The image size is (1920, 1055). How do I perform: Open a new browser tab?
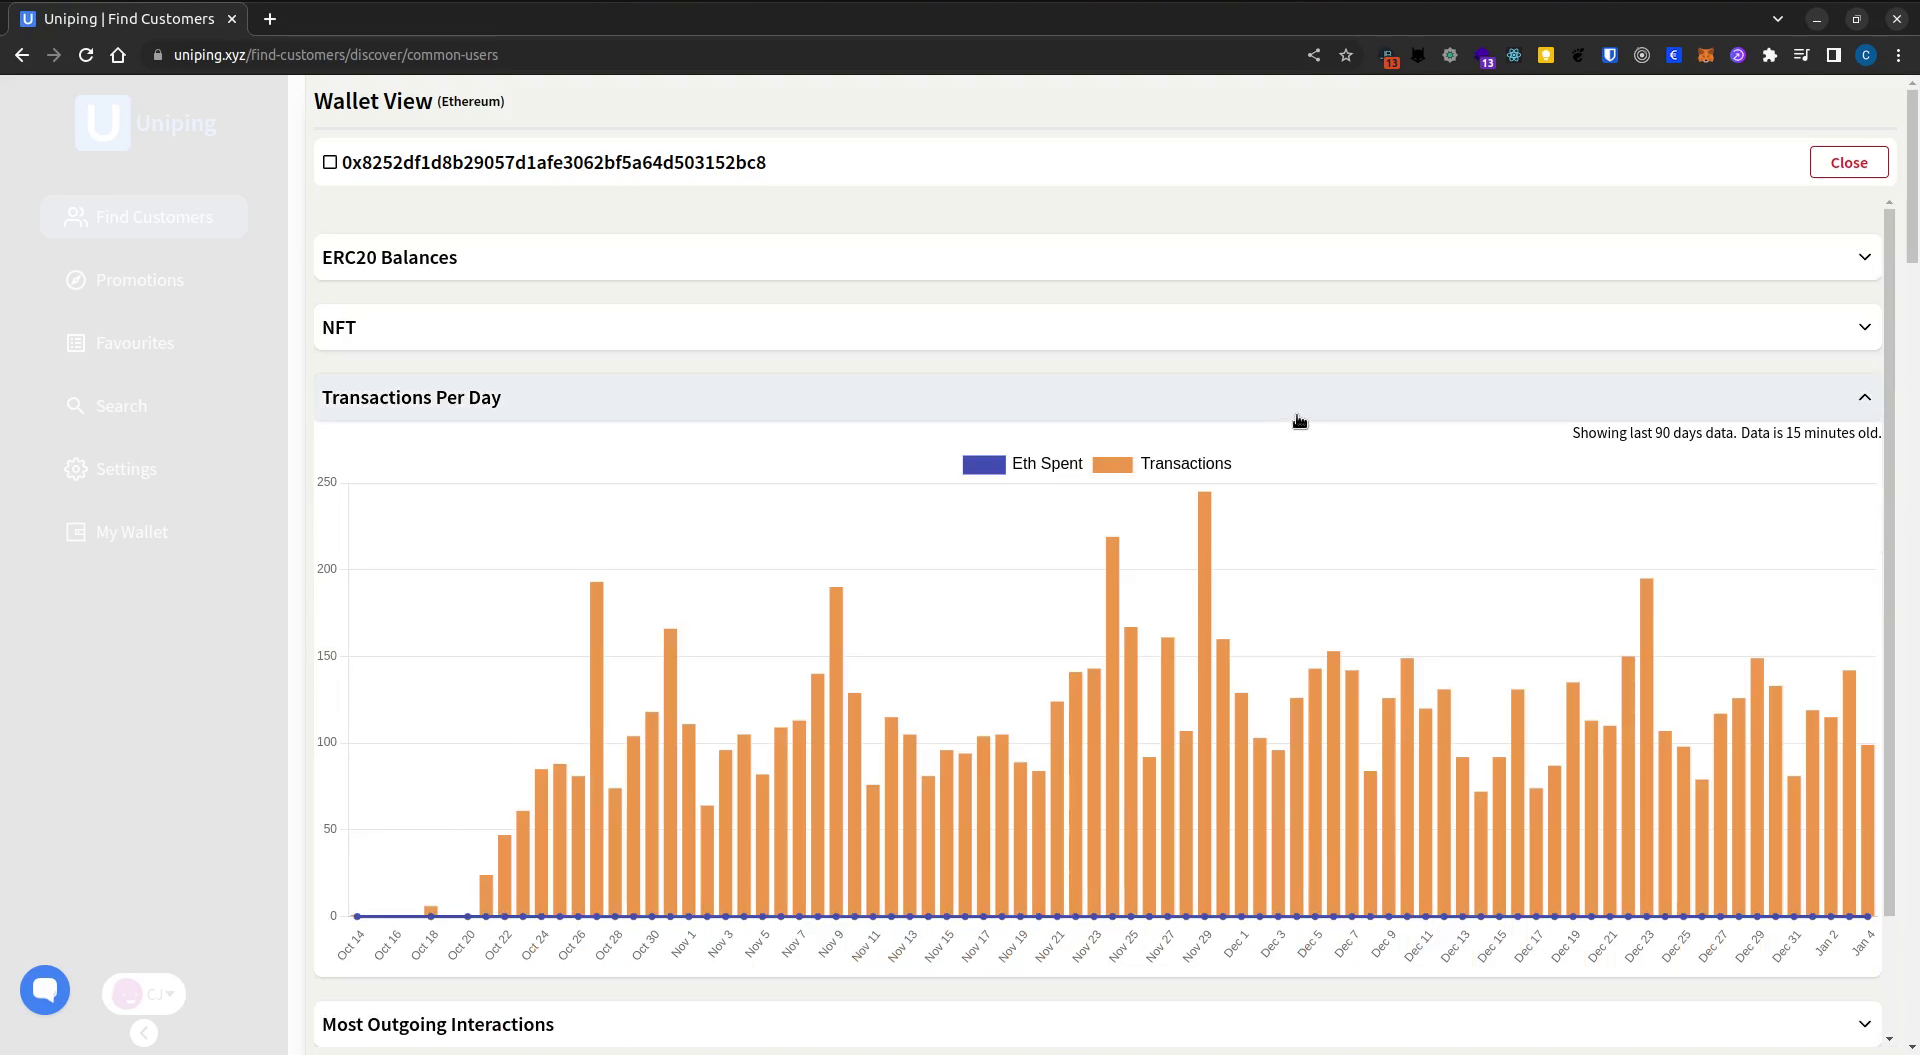point(270,19)
